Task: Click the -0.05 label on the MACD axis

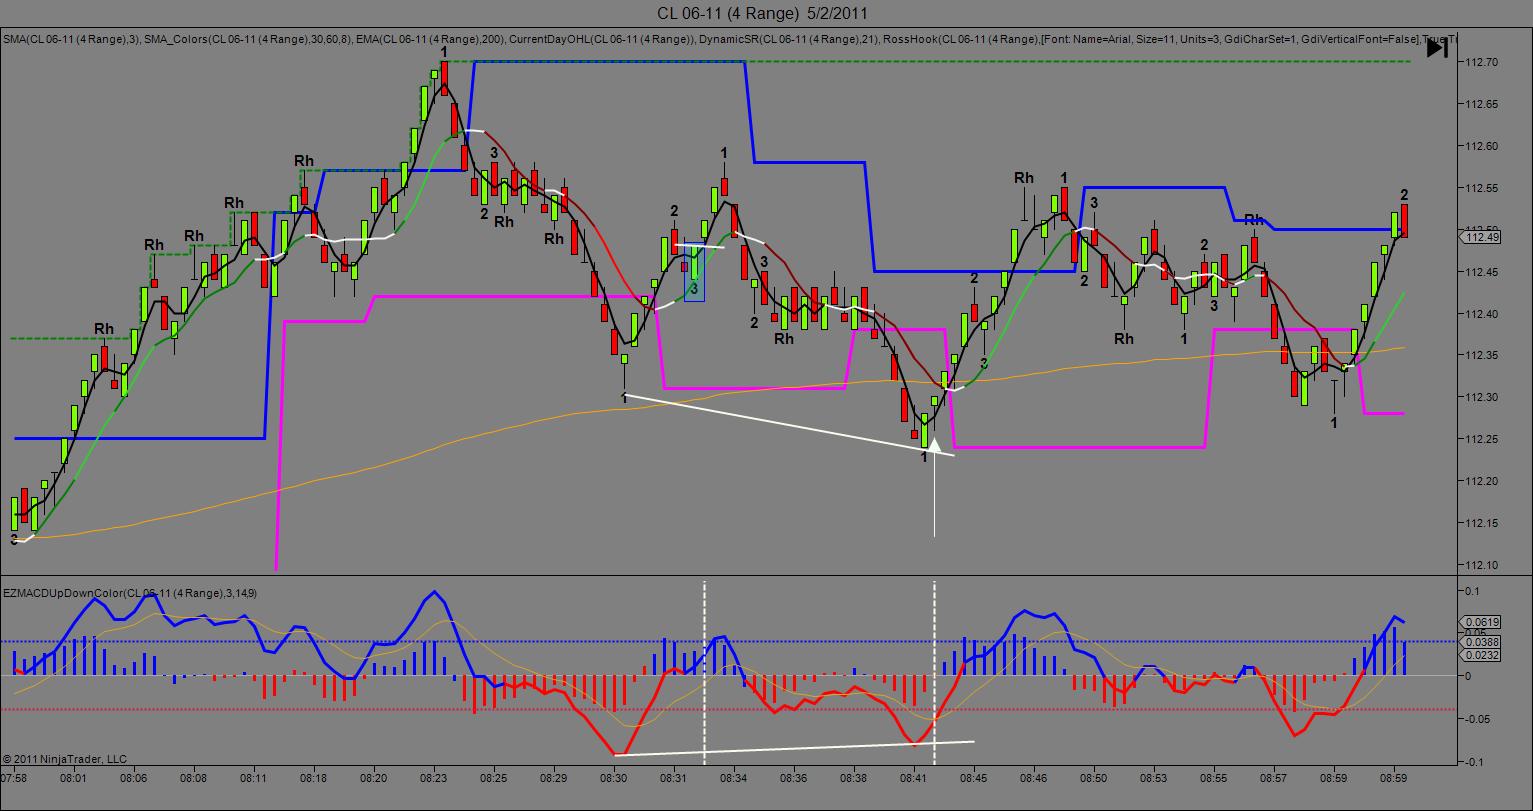Action: pos(1476,719)
